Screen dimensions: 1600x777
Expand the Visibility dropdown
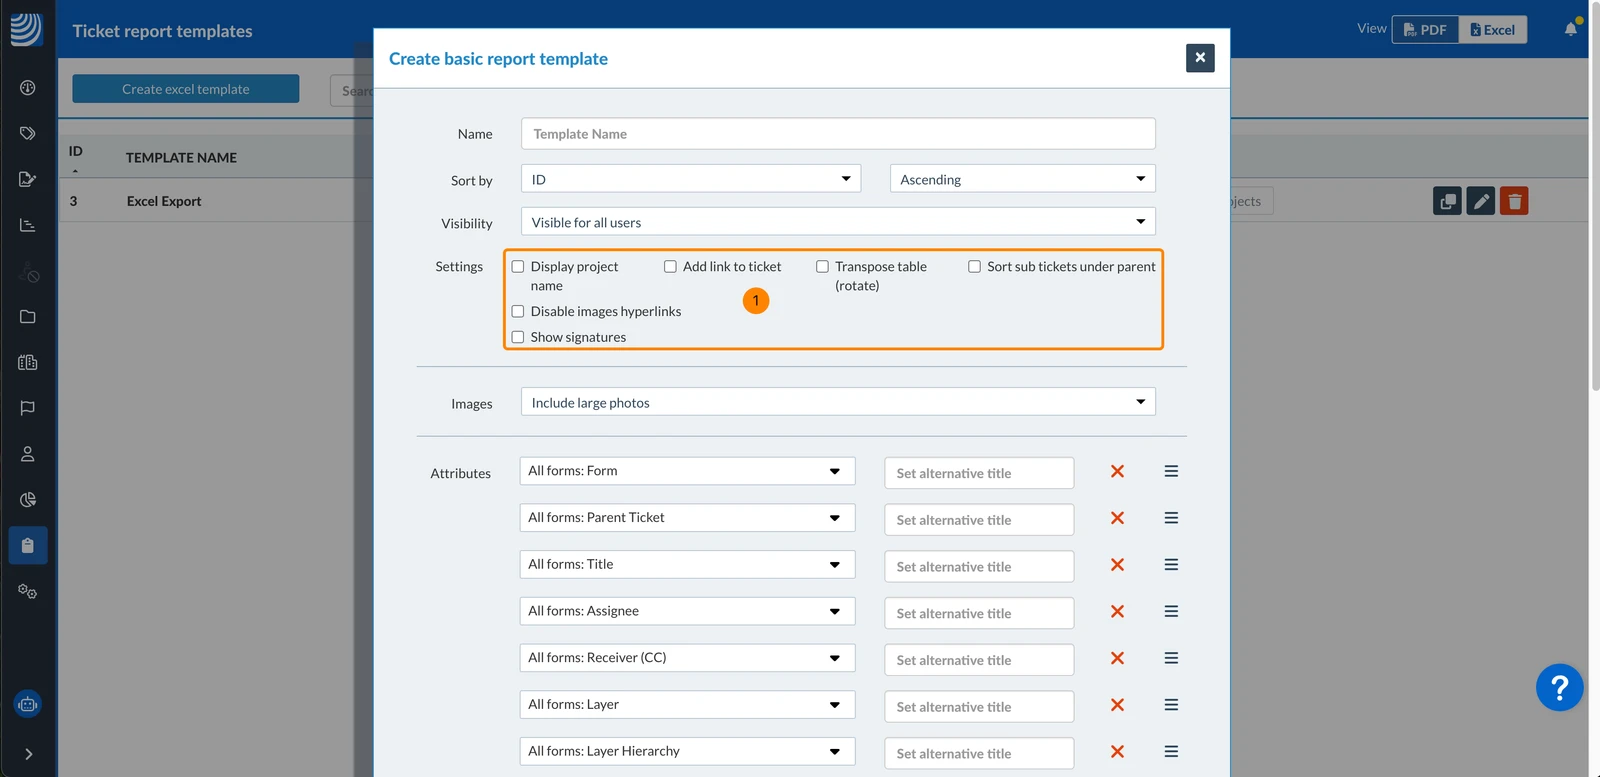838,222
